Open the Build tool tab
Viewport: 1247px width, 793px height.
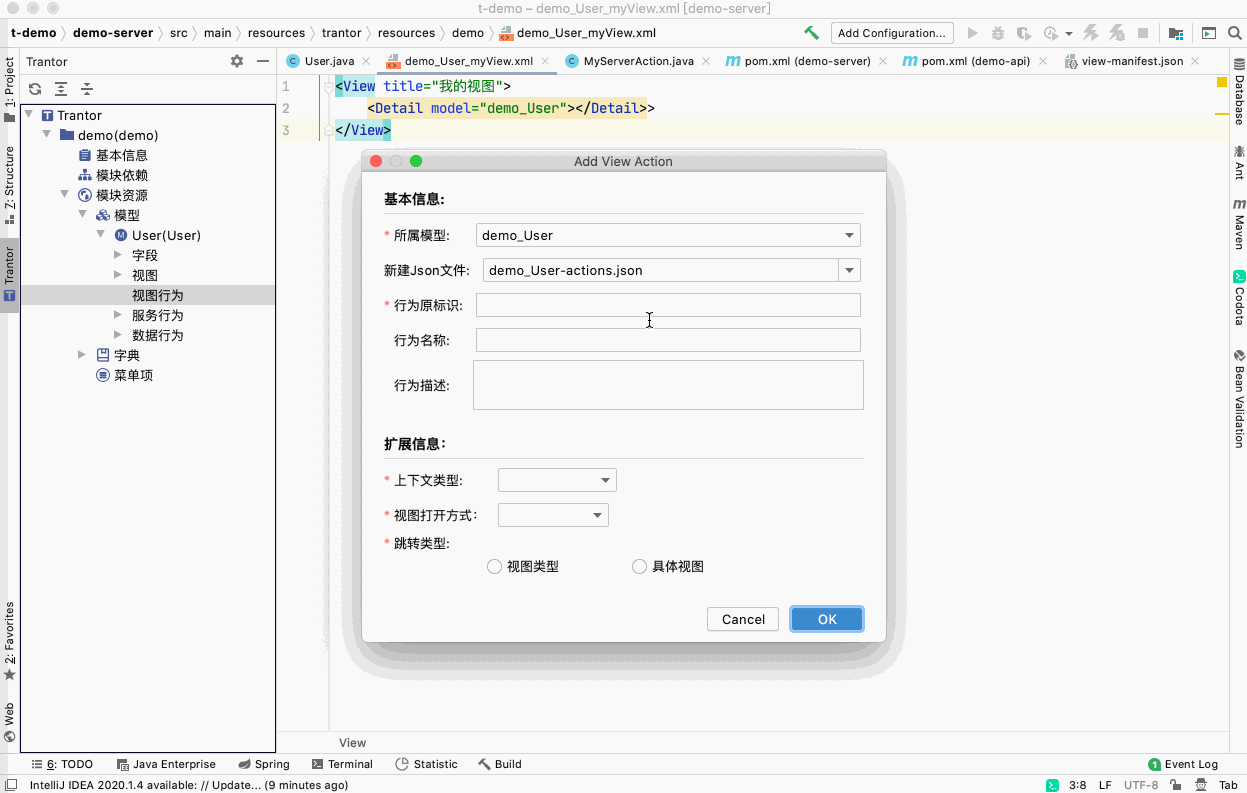tap(500, 764)
